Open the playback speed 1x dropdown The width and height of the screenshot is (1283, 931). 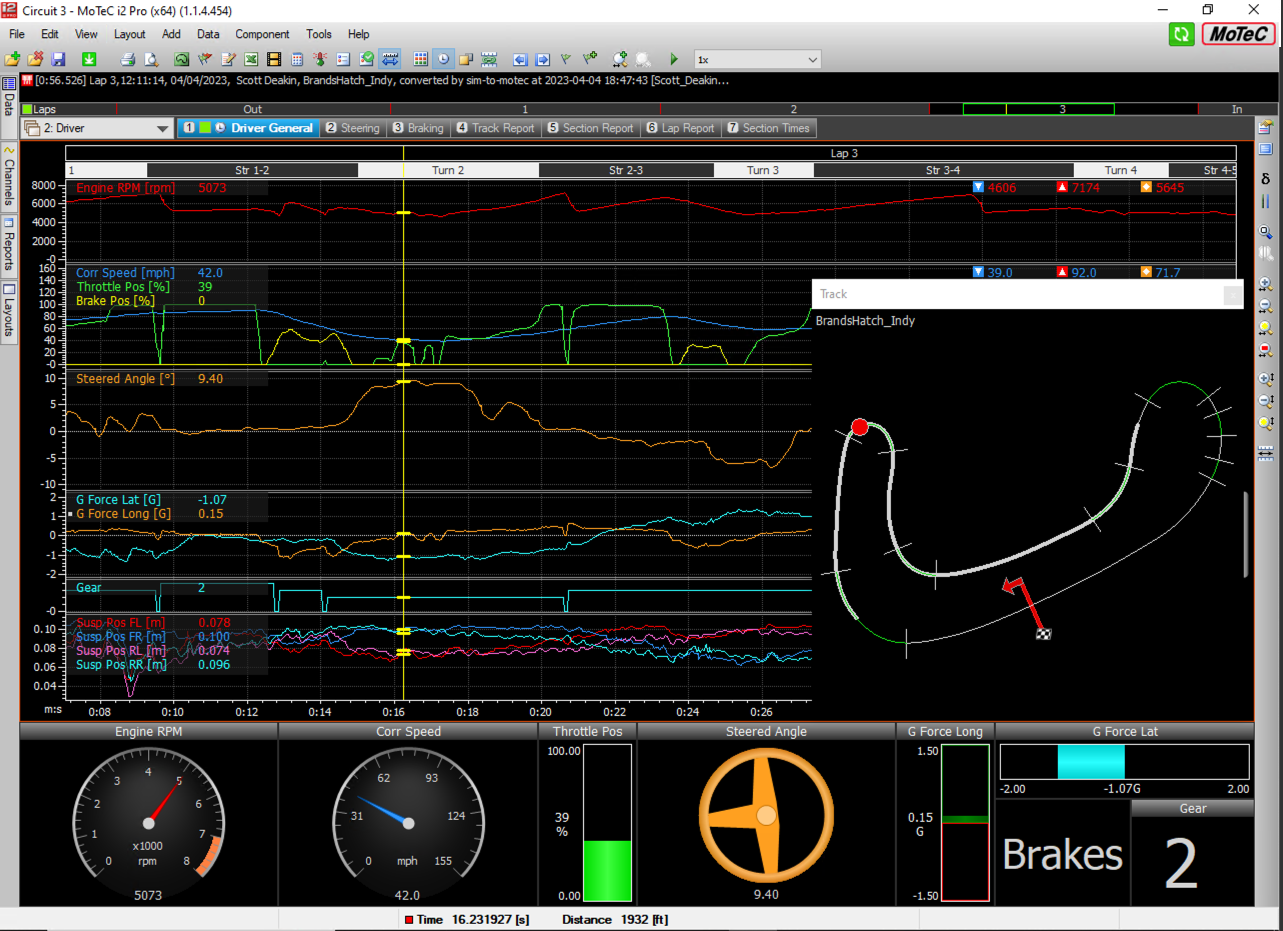pos(757,59)
